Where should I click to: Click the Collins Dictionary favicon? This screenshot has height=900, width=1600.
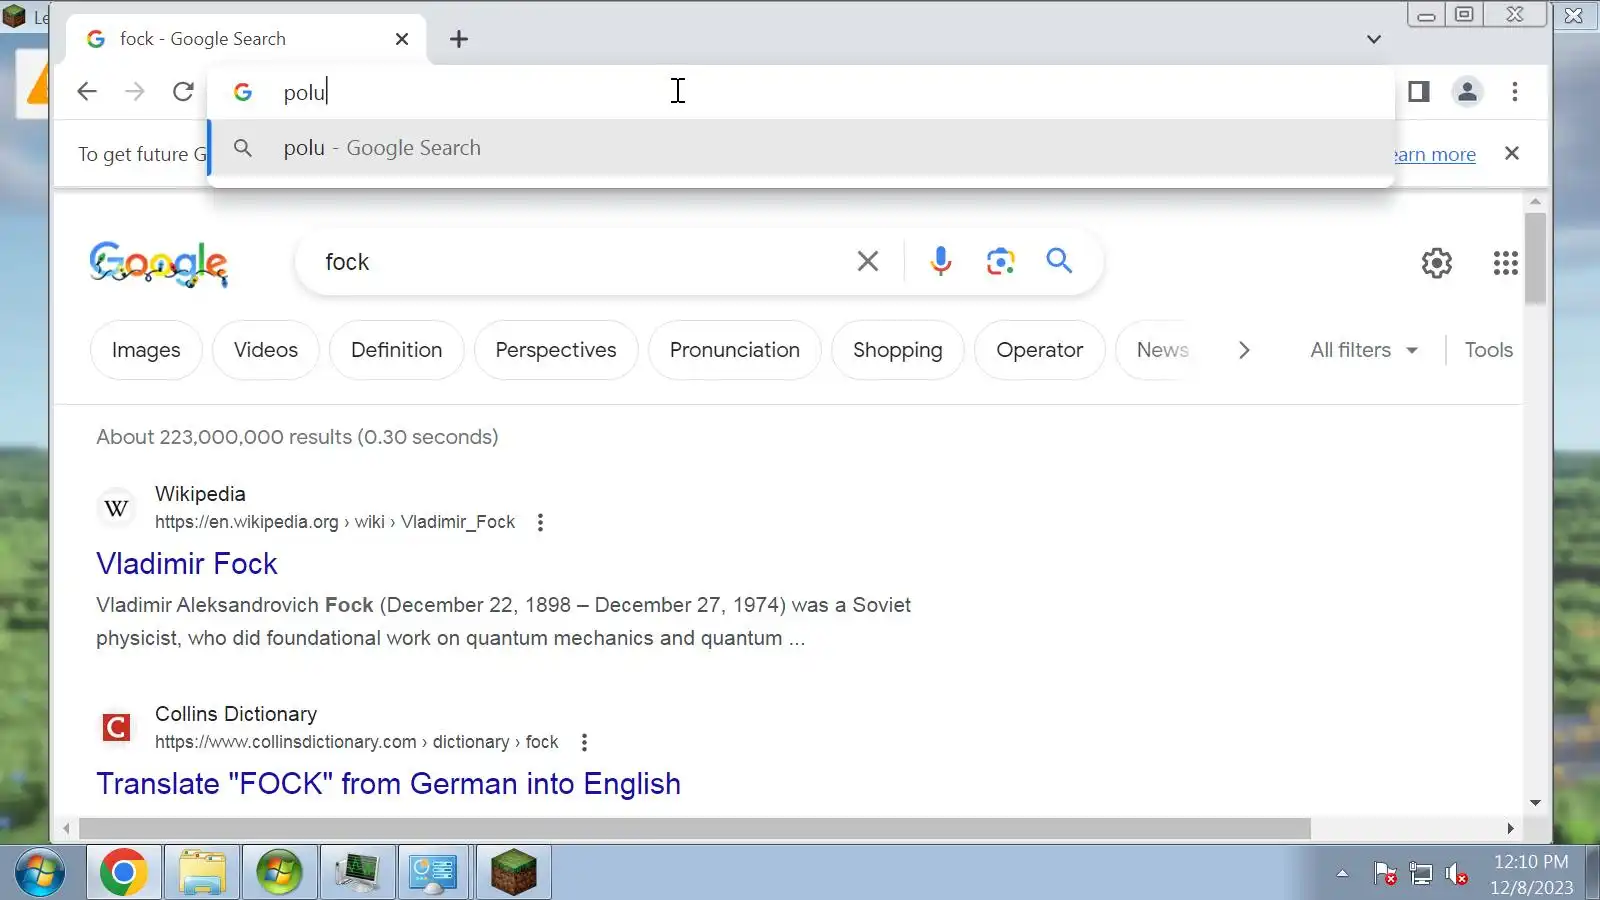click(116, 727)
